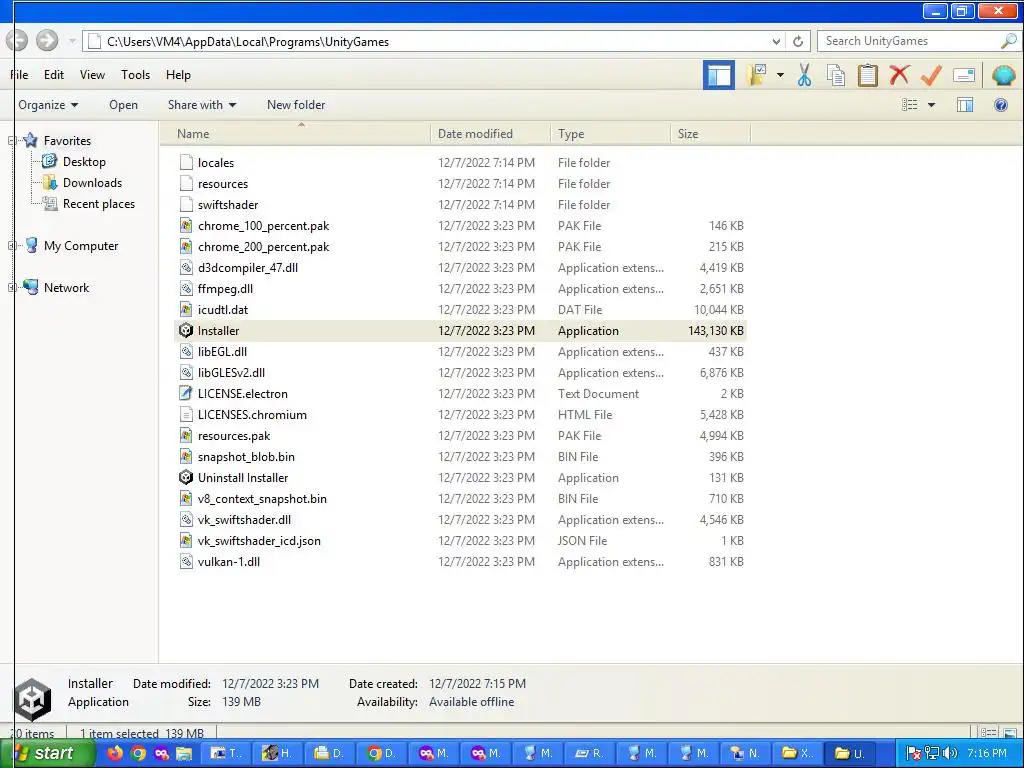This screenshot has width=1024, height=768.
Task: Select vk_swiftshader_icd.json file
Action: [x=259, y=541]
